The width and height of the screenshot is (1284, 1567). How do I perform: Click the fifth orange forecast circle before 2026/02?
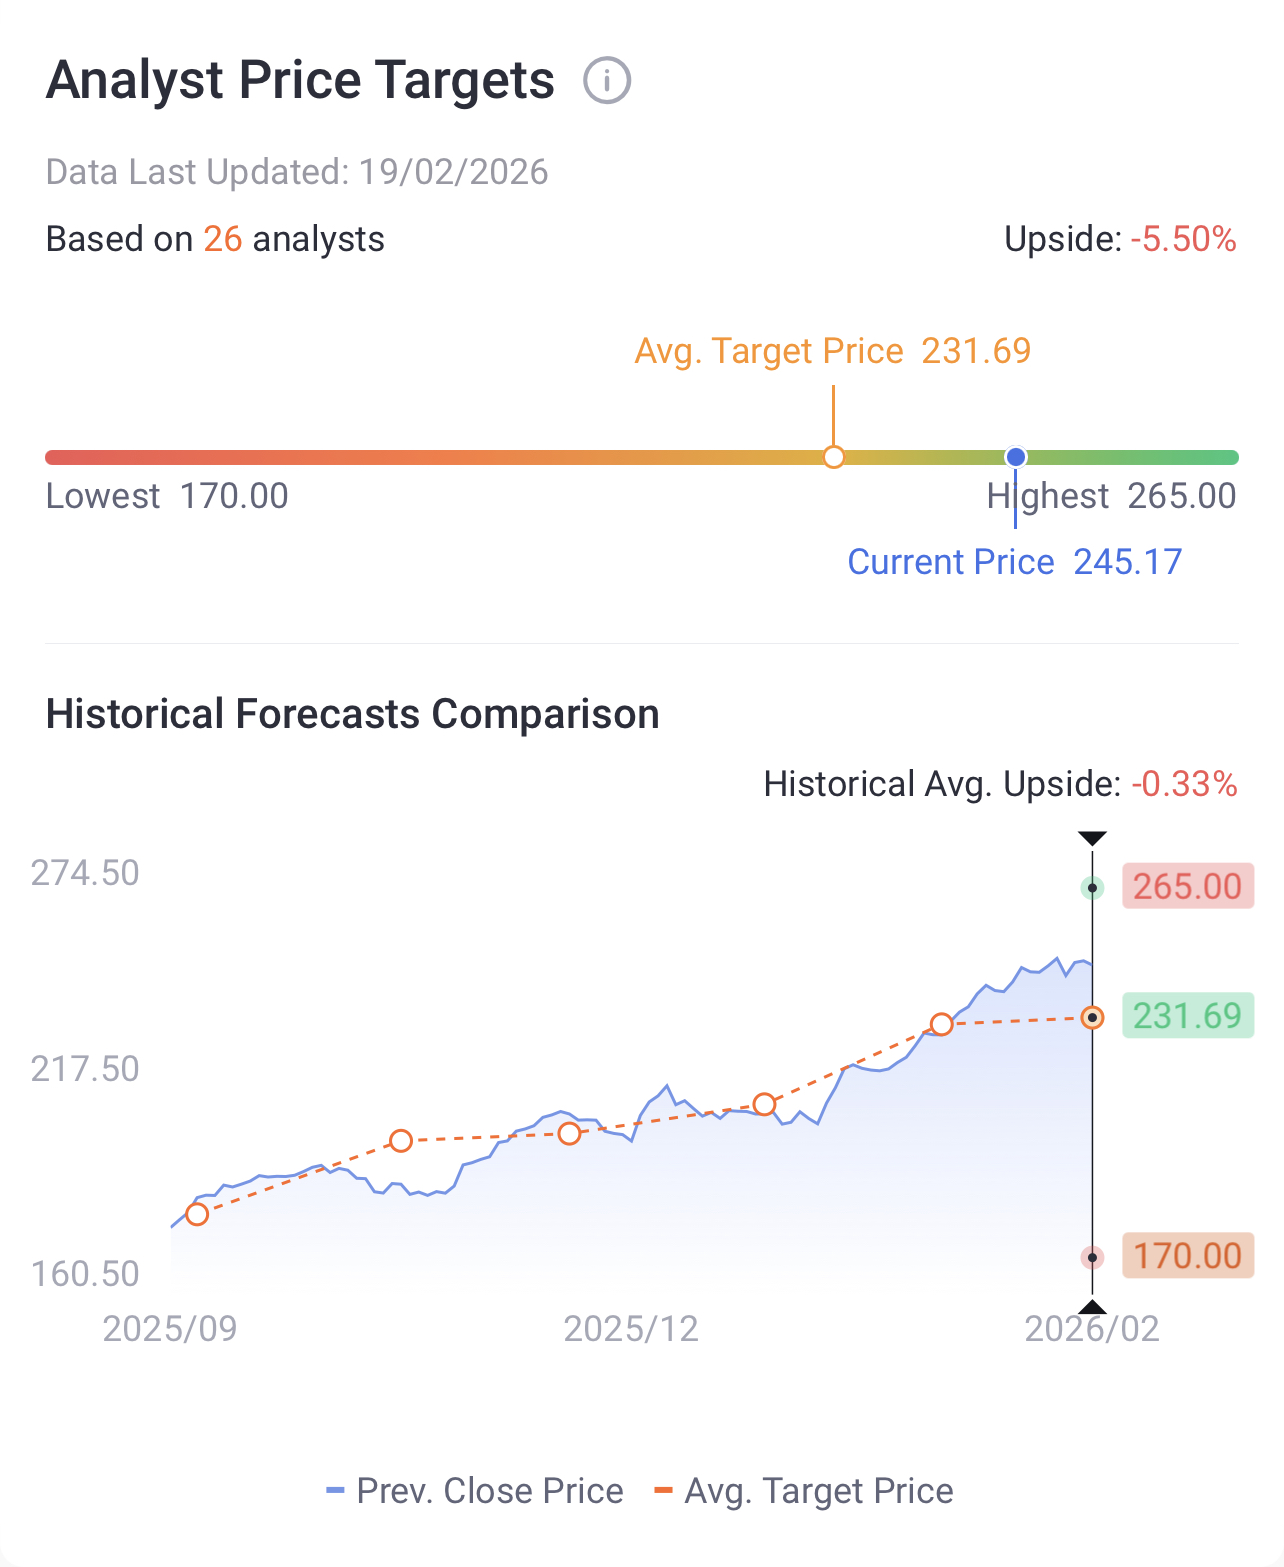[x=941, y=1024]
